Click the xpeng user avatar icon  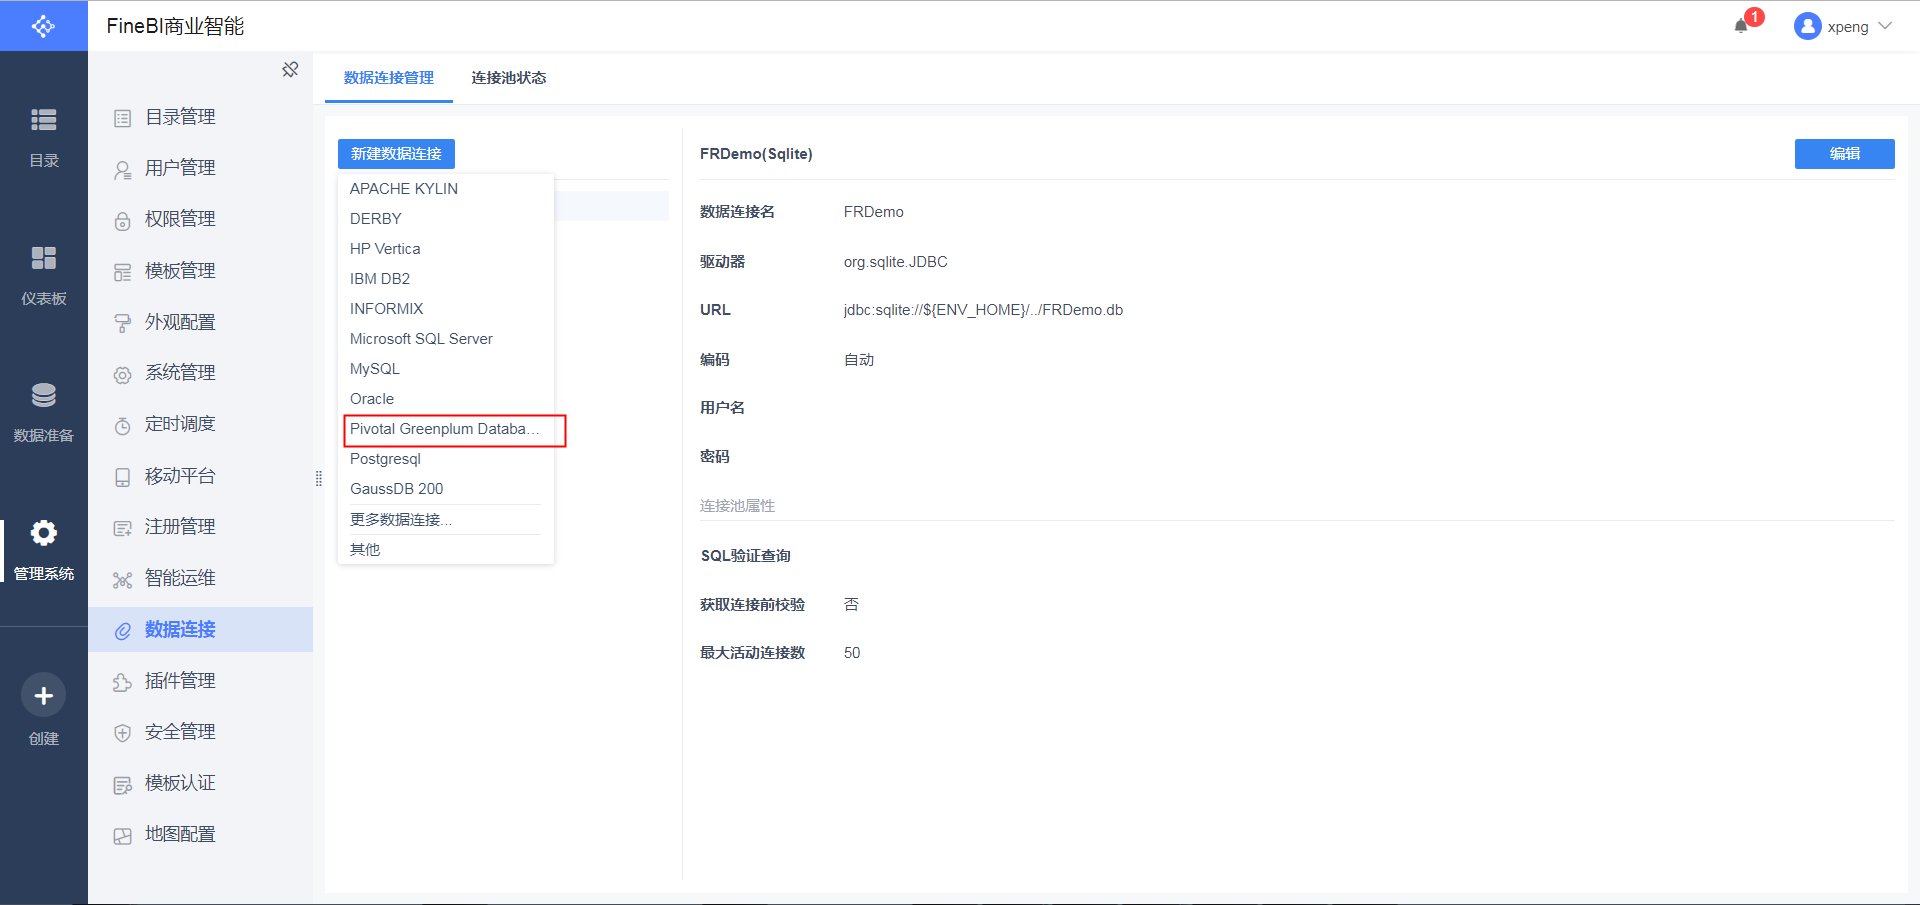[x=1807, y=26]
